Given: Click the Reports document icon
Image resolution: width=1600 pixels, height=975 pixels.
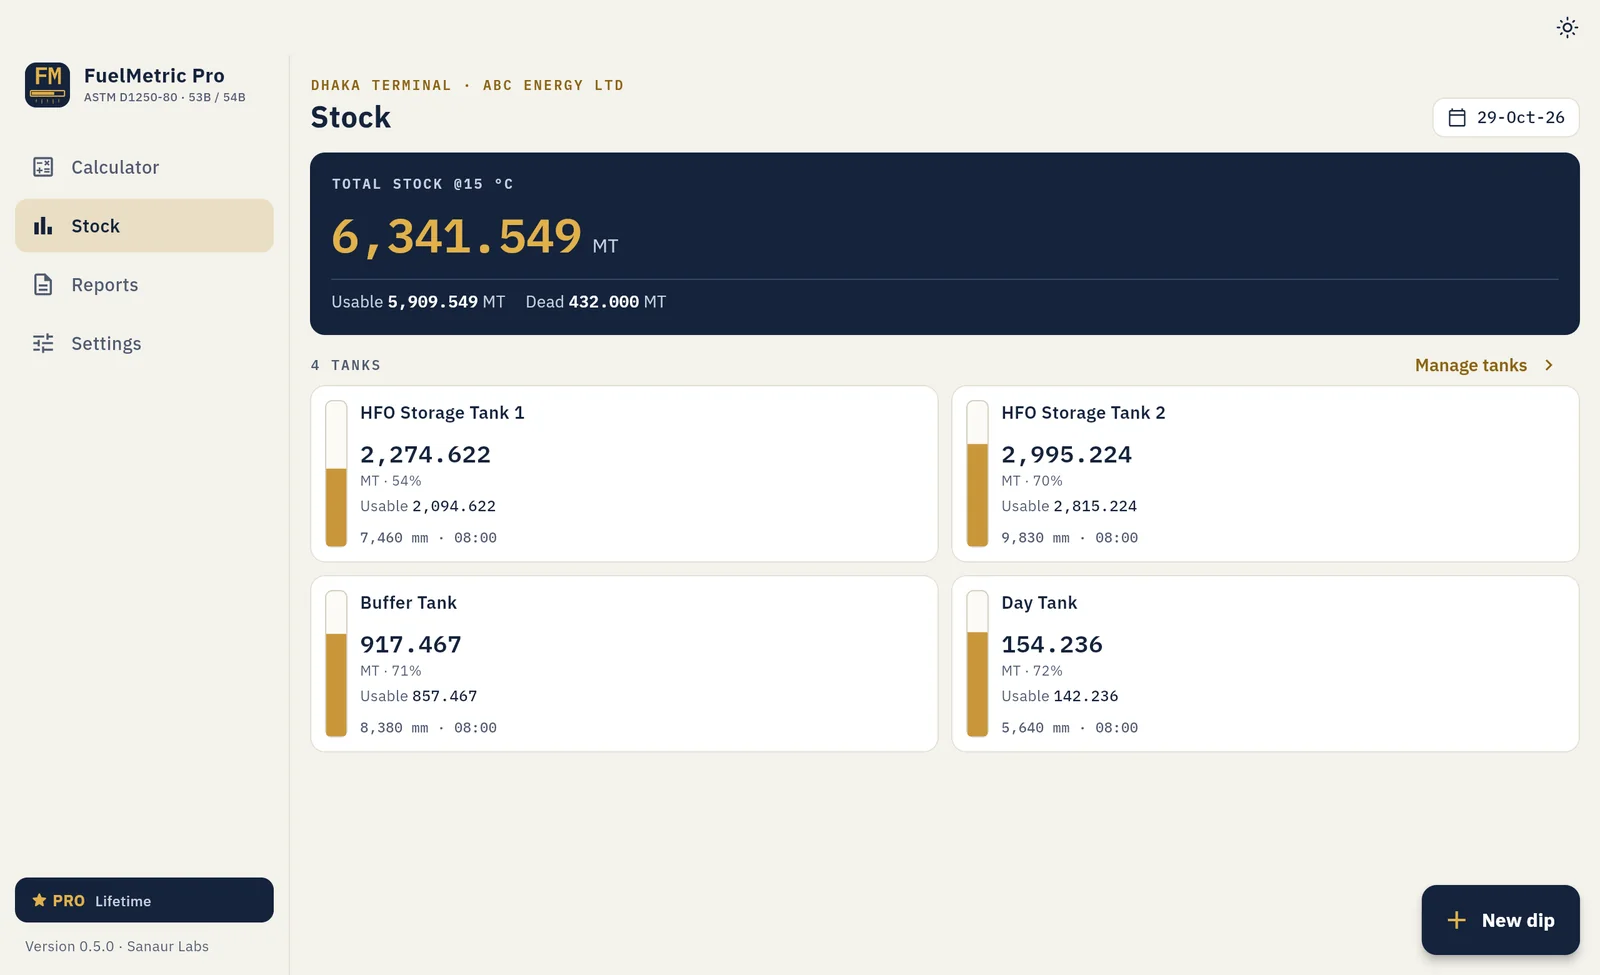Looking at the screenshot, I should click(x=43, y=285).
